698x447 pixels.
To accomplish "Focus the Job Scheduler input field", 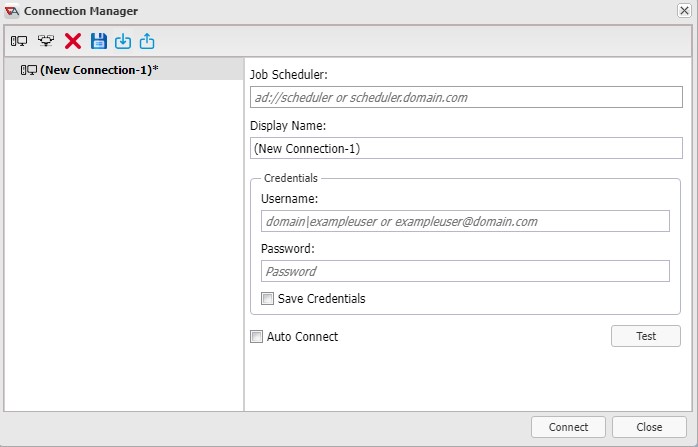I will [466, 97].
